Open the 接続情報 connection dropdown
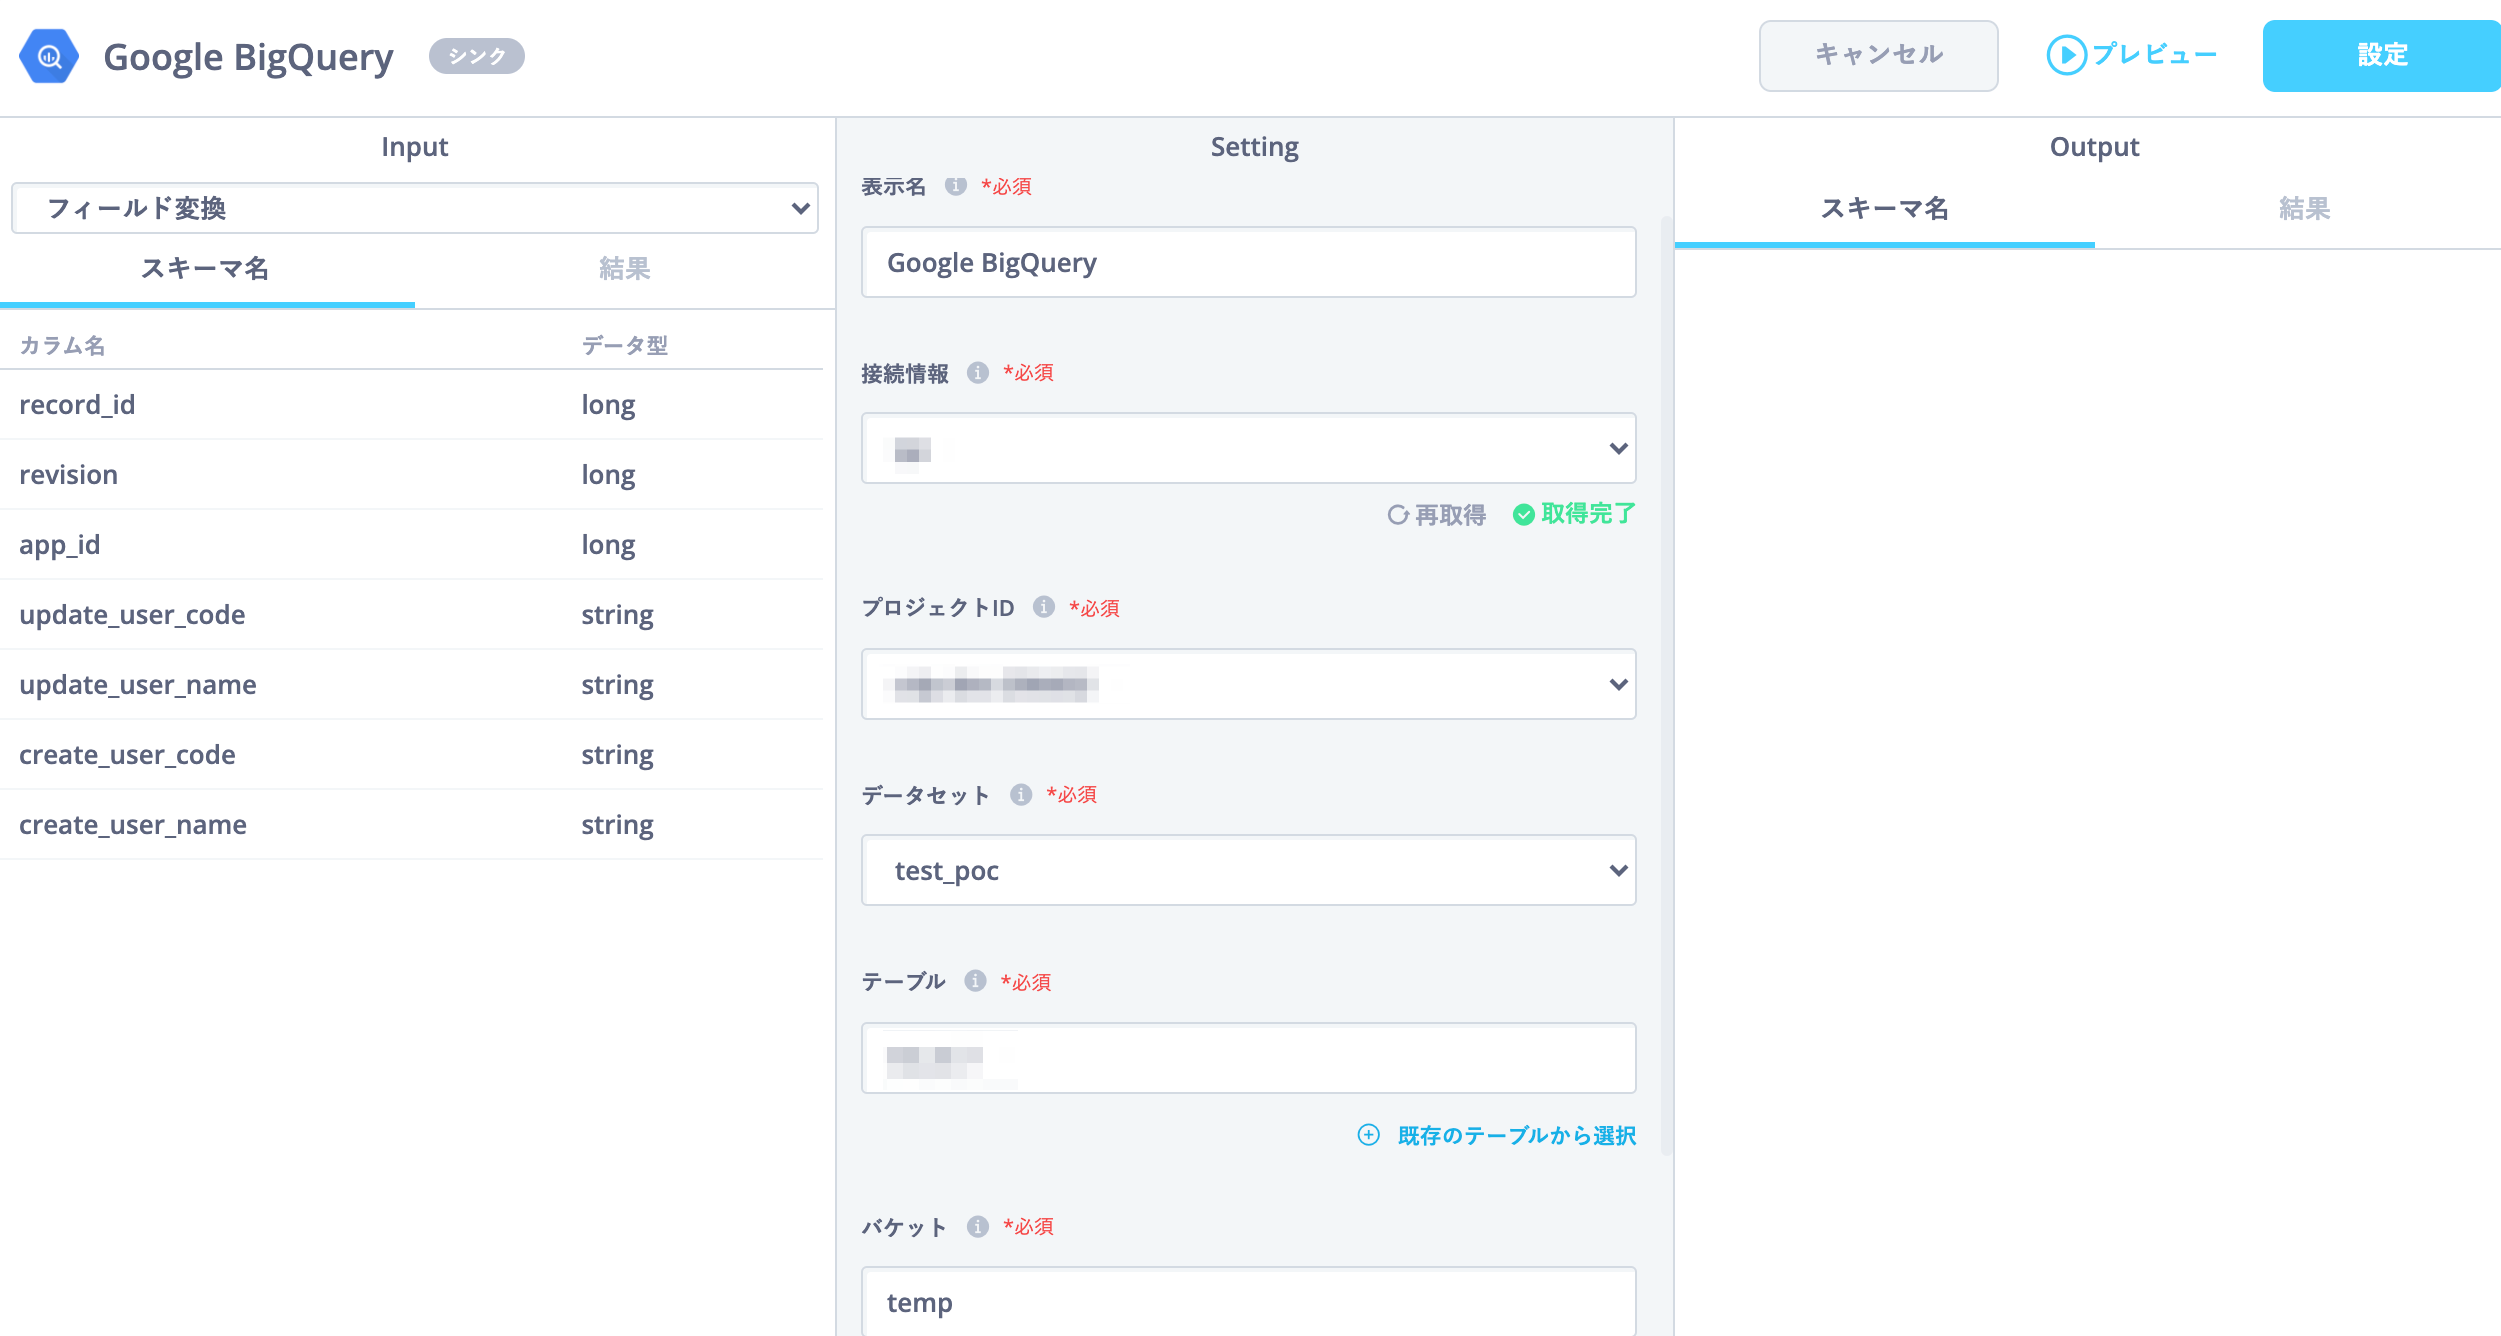2501x1336 pixels. [1249, 448]
